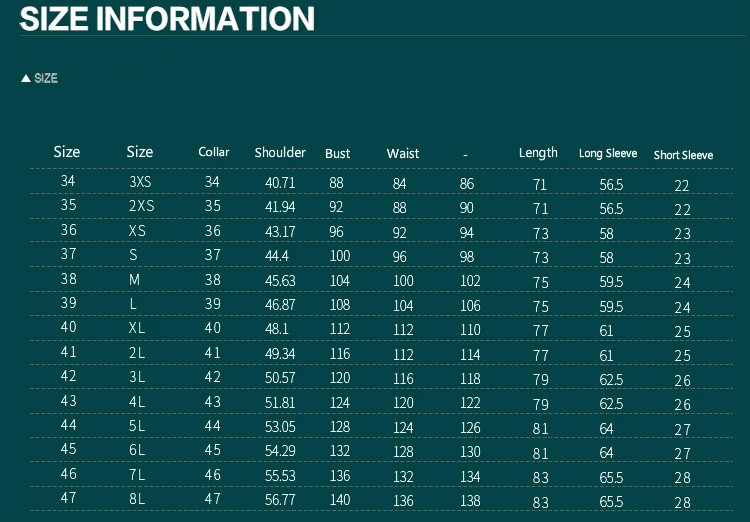Click short sleeve 28 in the 8L row
750x522 pixels.
tap(683, 502)
